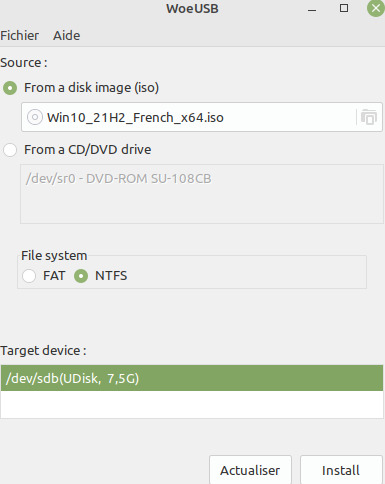Close WoeUSB with the green X button
The image size is (385, 484).
click(x=376, y=8)
